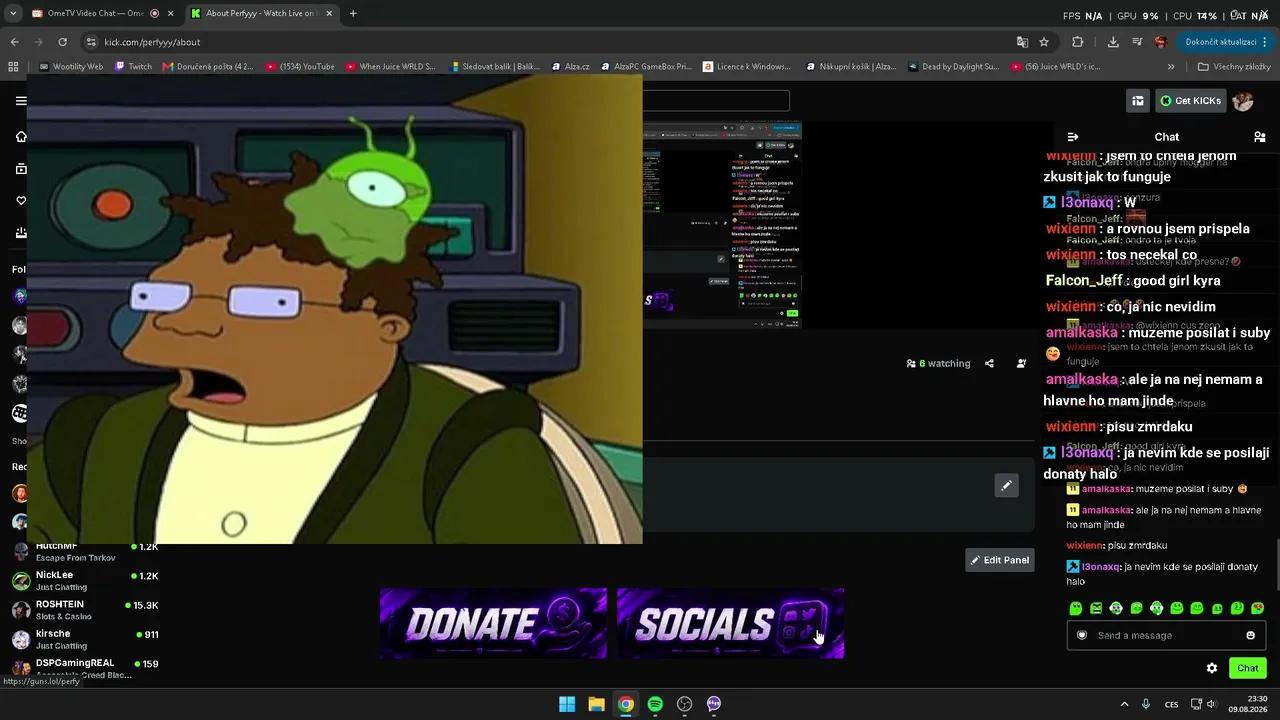1280x720 pixels.
Task: Open the Kick sidebar hamburger menu
Action: [x=21, y=101]
